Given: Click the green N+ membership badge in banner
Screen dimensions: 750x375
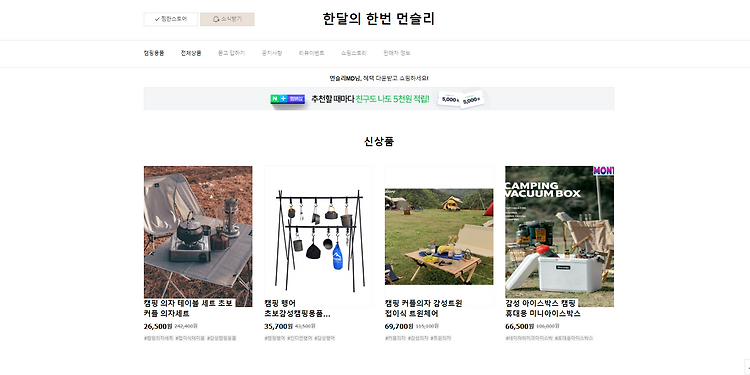Looking at the screenshot, I should [x=287, y=99].
